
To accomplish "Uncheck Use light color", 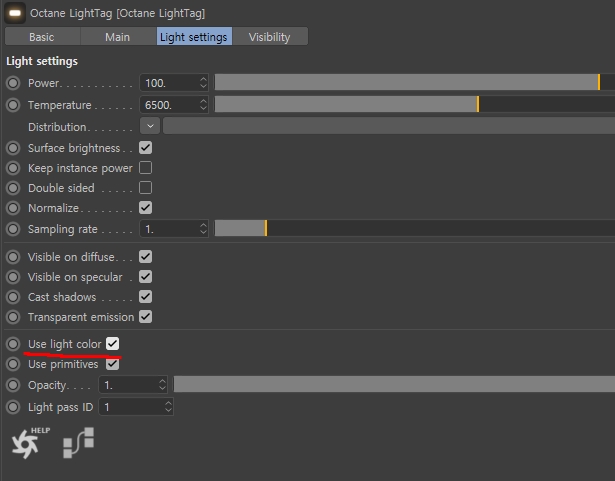I will [x=113, y=344].
